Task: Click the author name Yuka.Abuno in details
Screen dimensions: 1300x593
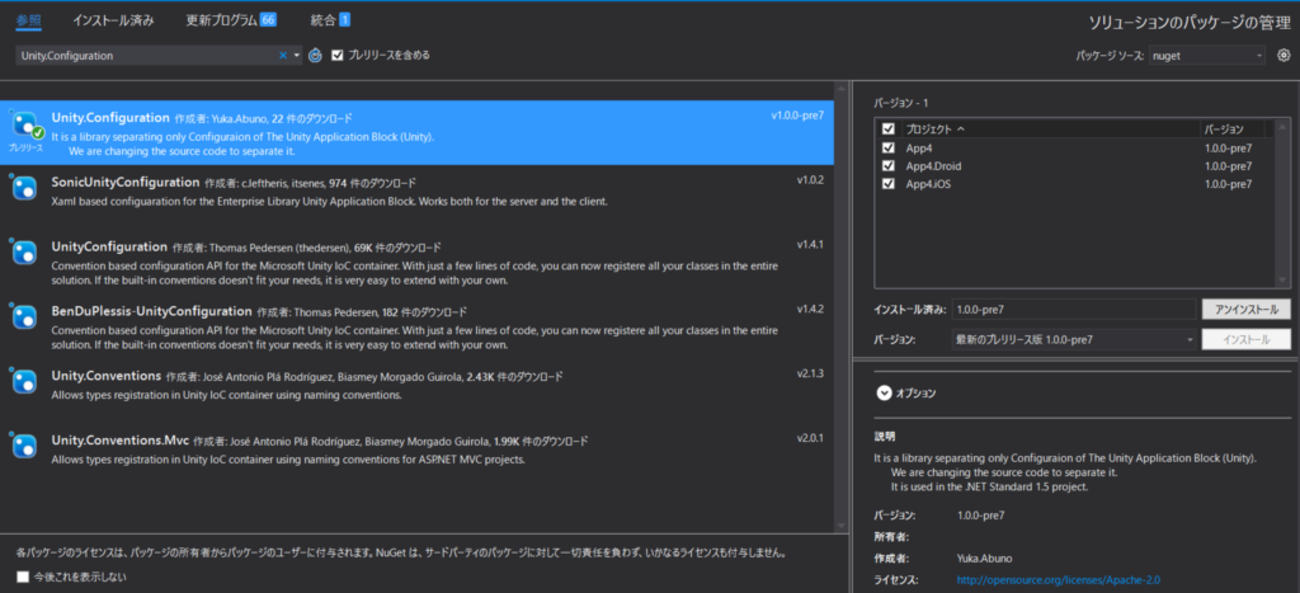Action: click(x=984, y=558)
